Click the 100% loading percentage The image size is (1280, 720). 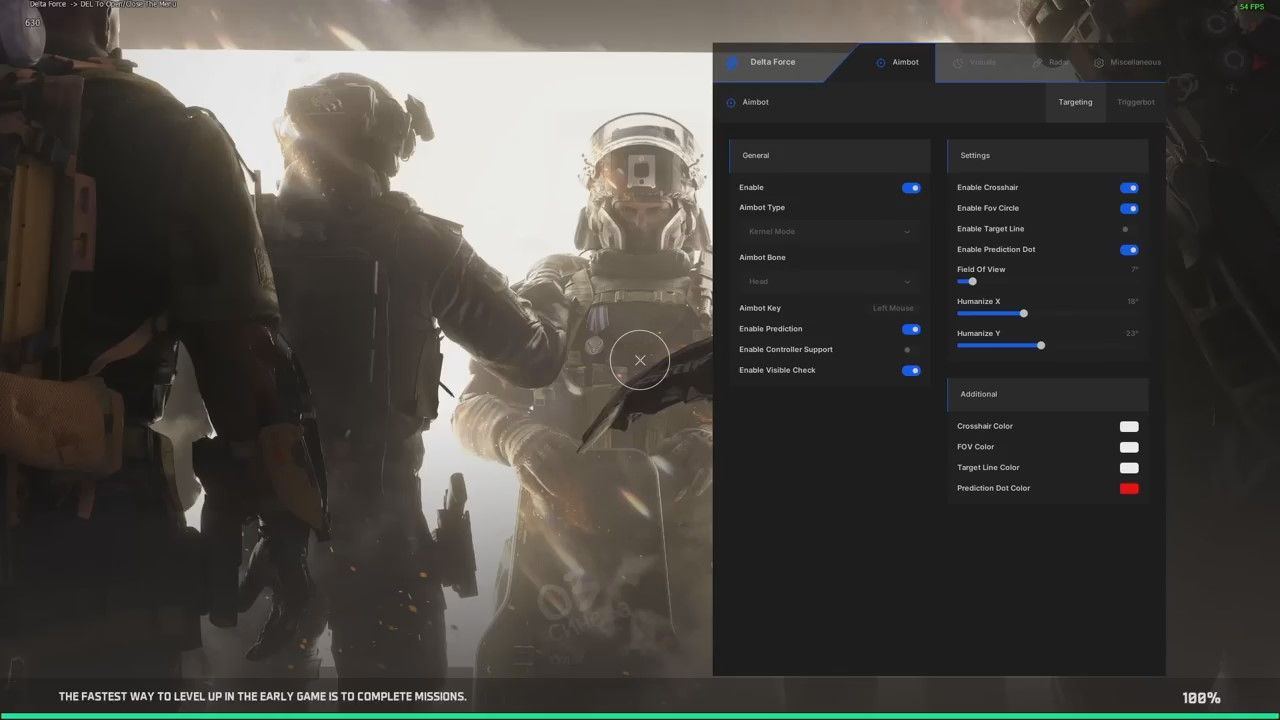tap(1201, 698)
